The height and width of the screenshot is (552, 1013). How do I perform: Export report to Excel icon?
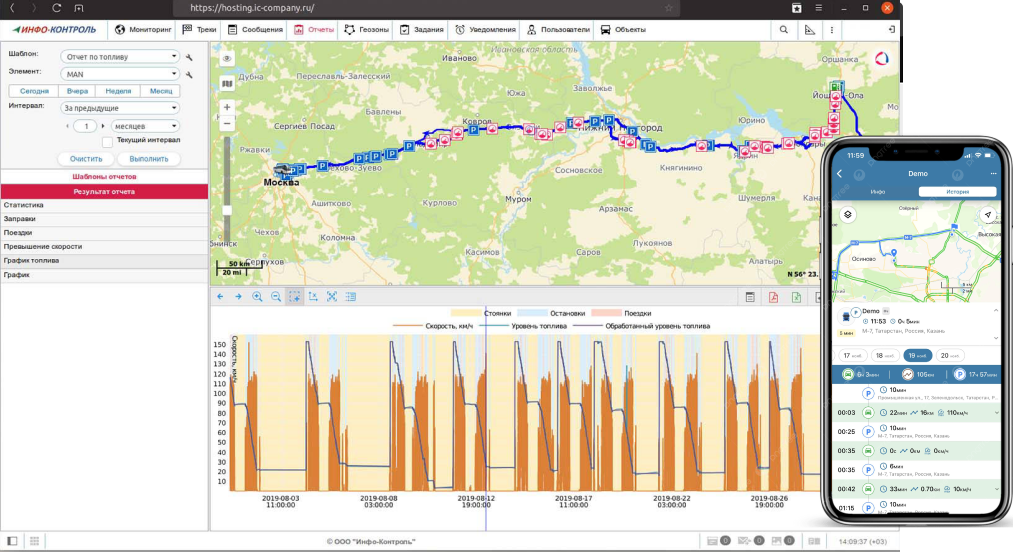click(x=797, y=297)
